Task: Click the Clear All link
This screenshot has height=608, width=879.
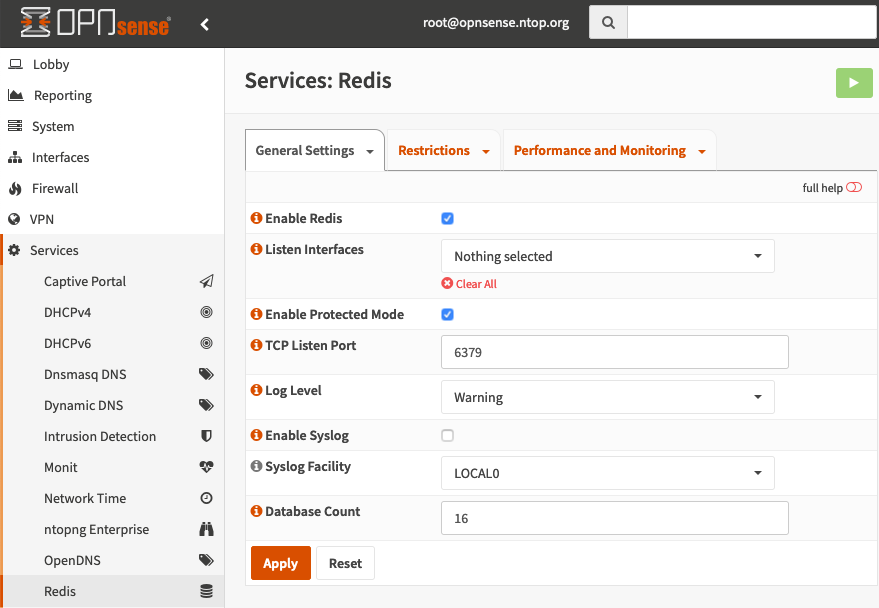Action: coord(476,284)
